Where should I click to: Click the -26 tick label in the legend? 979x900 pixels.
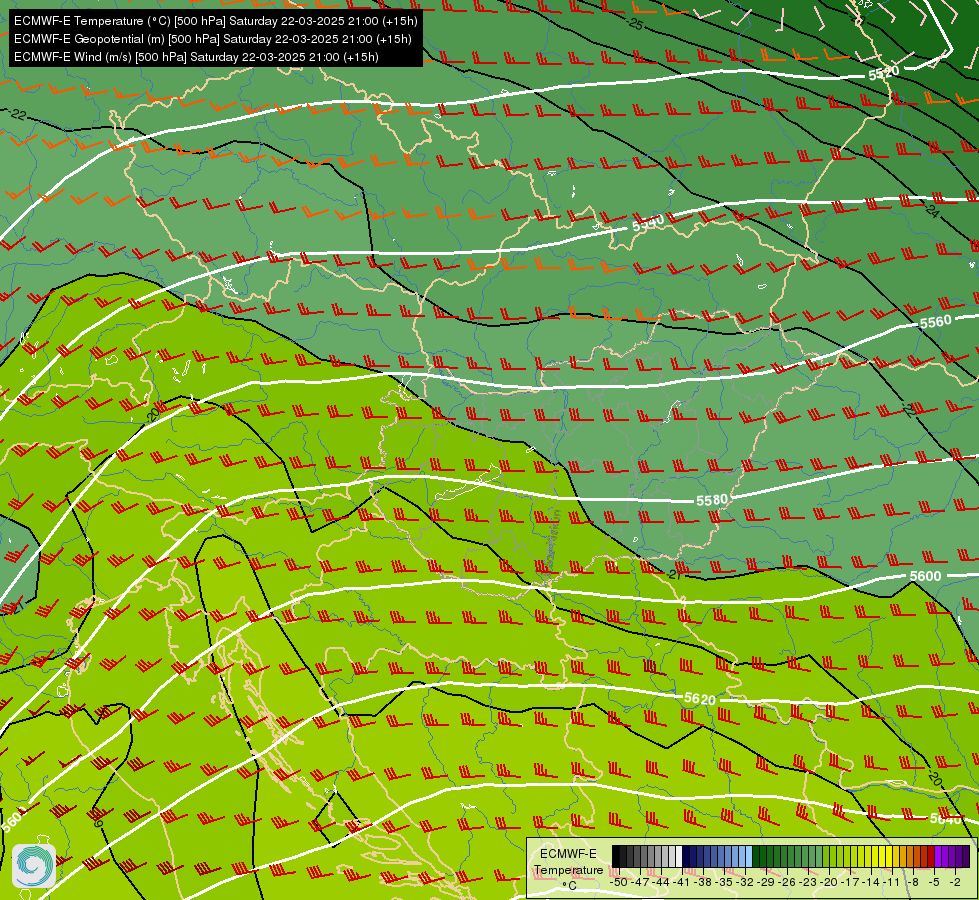point(787,883)
